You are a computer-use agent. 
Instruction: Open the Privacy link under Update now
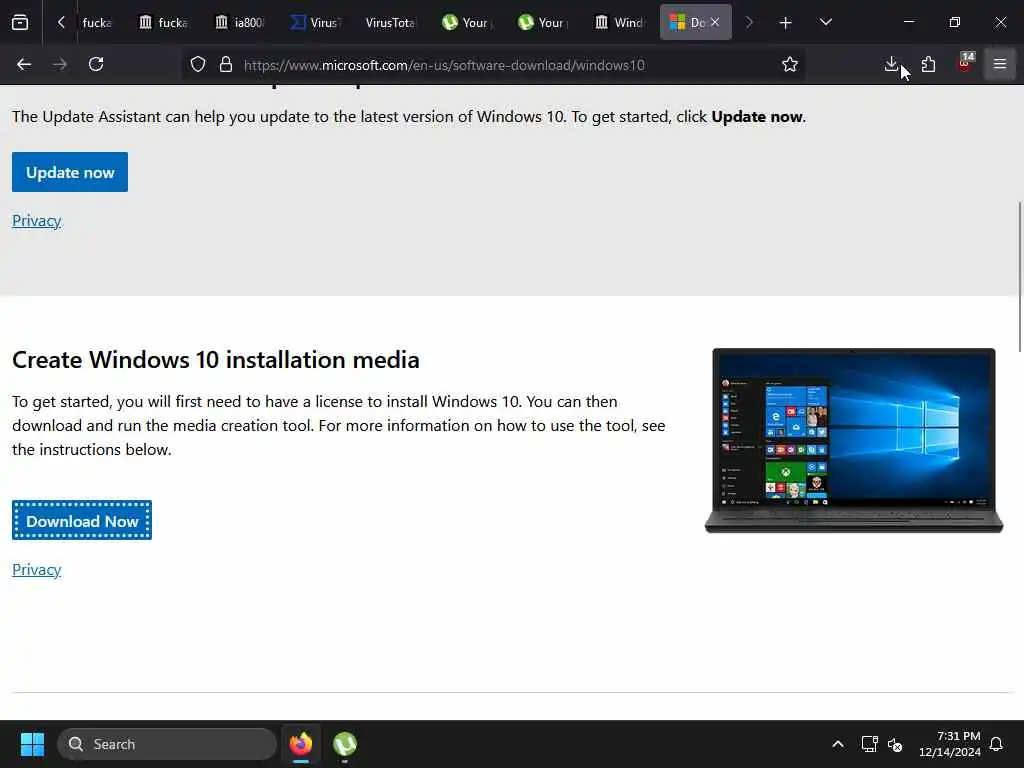point(37,221)
